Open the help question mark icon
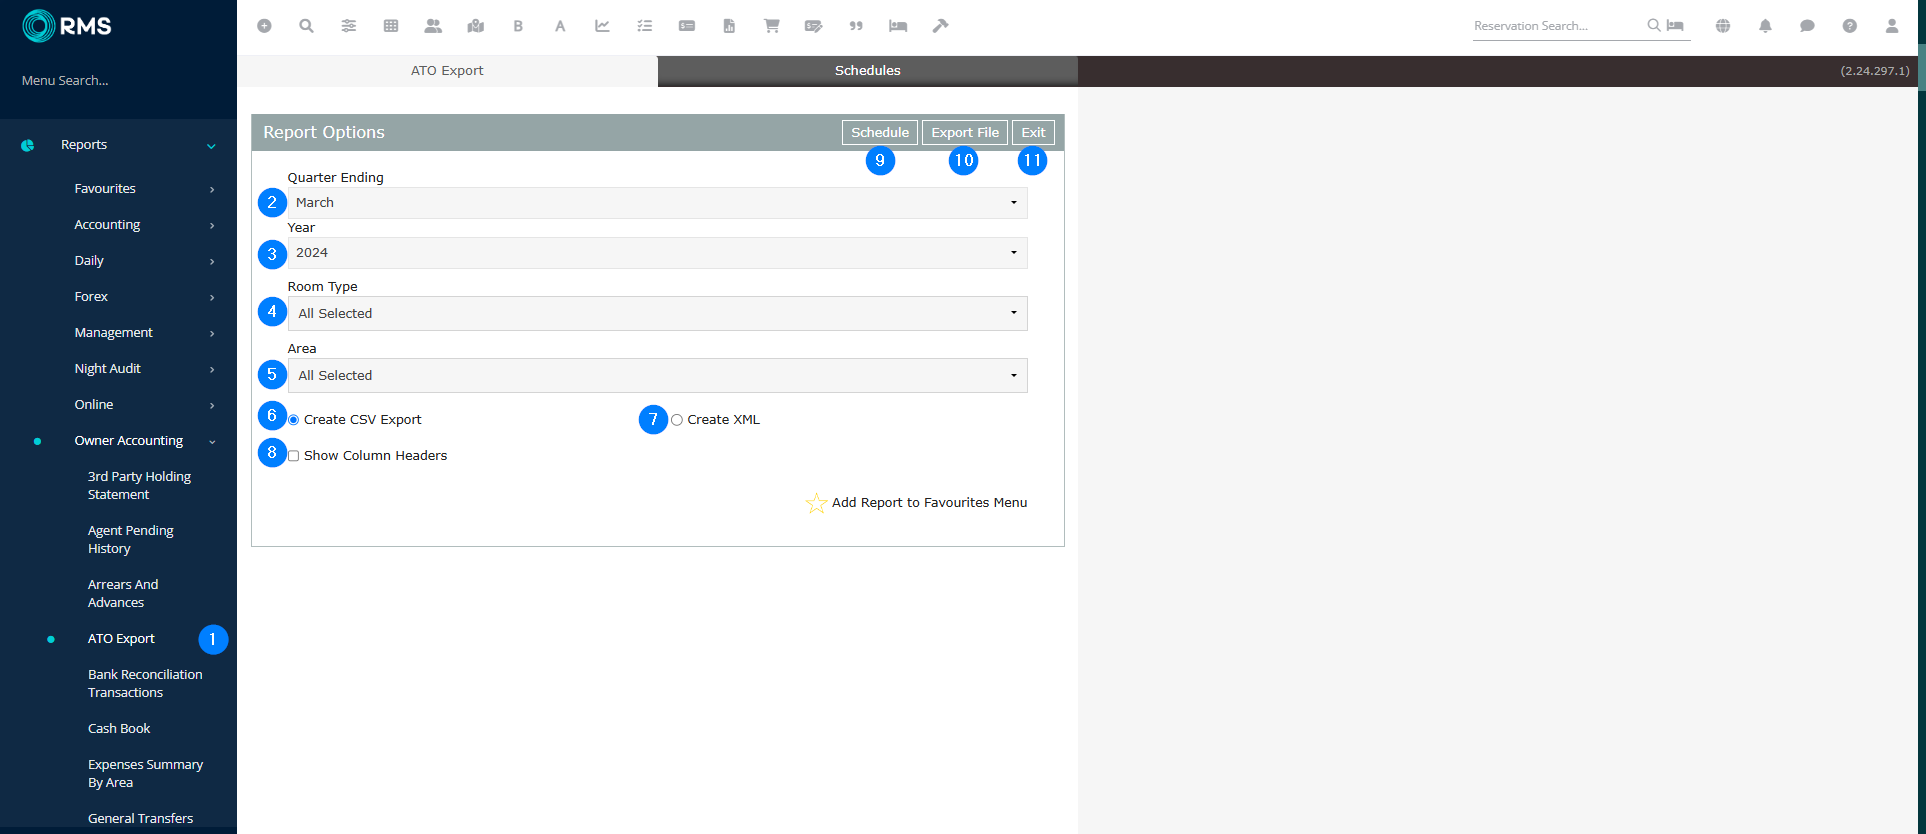 pyautogui.click(x=1849, y=26)
